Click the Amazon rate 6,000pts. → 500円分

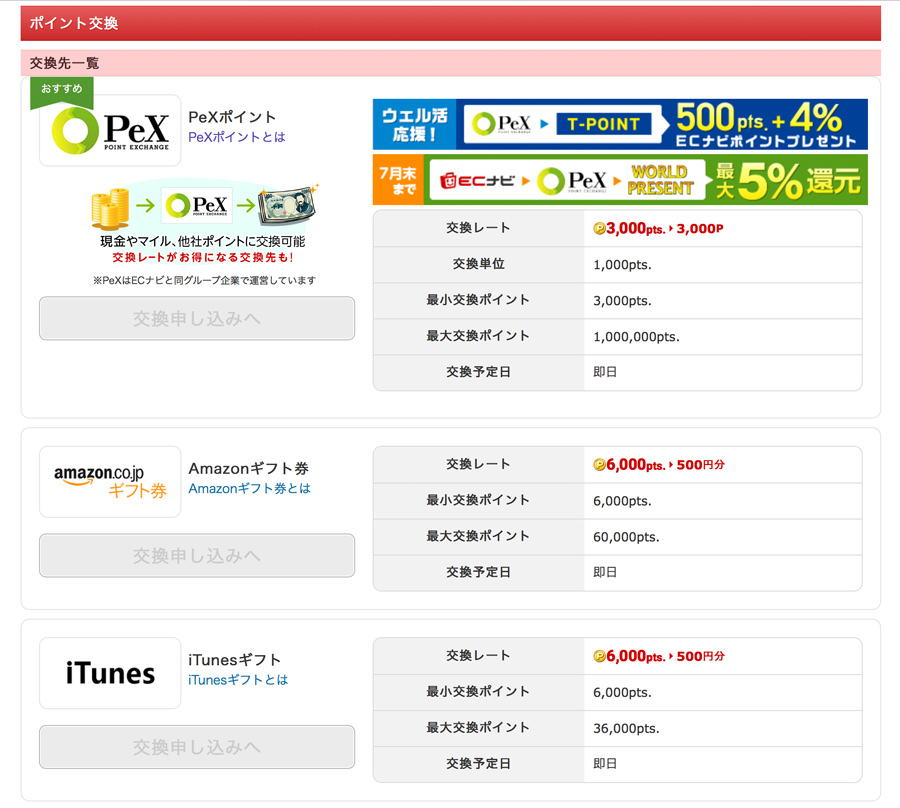point(659,465)
